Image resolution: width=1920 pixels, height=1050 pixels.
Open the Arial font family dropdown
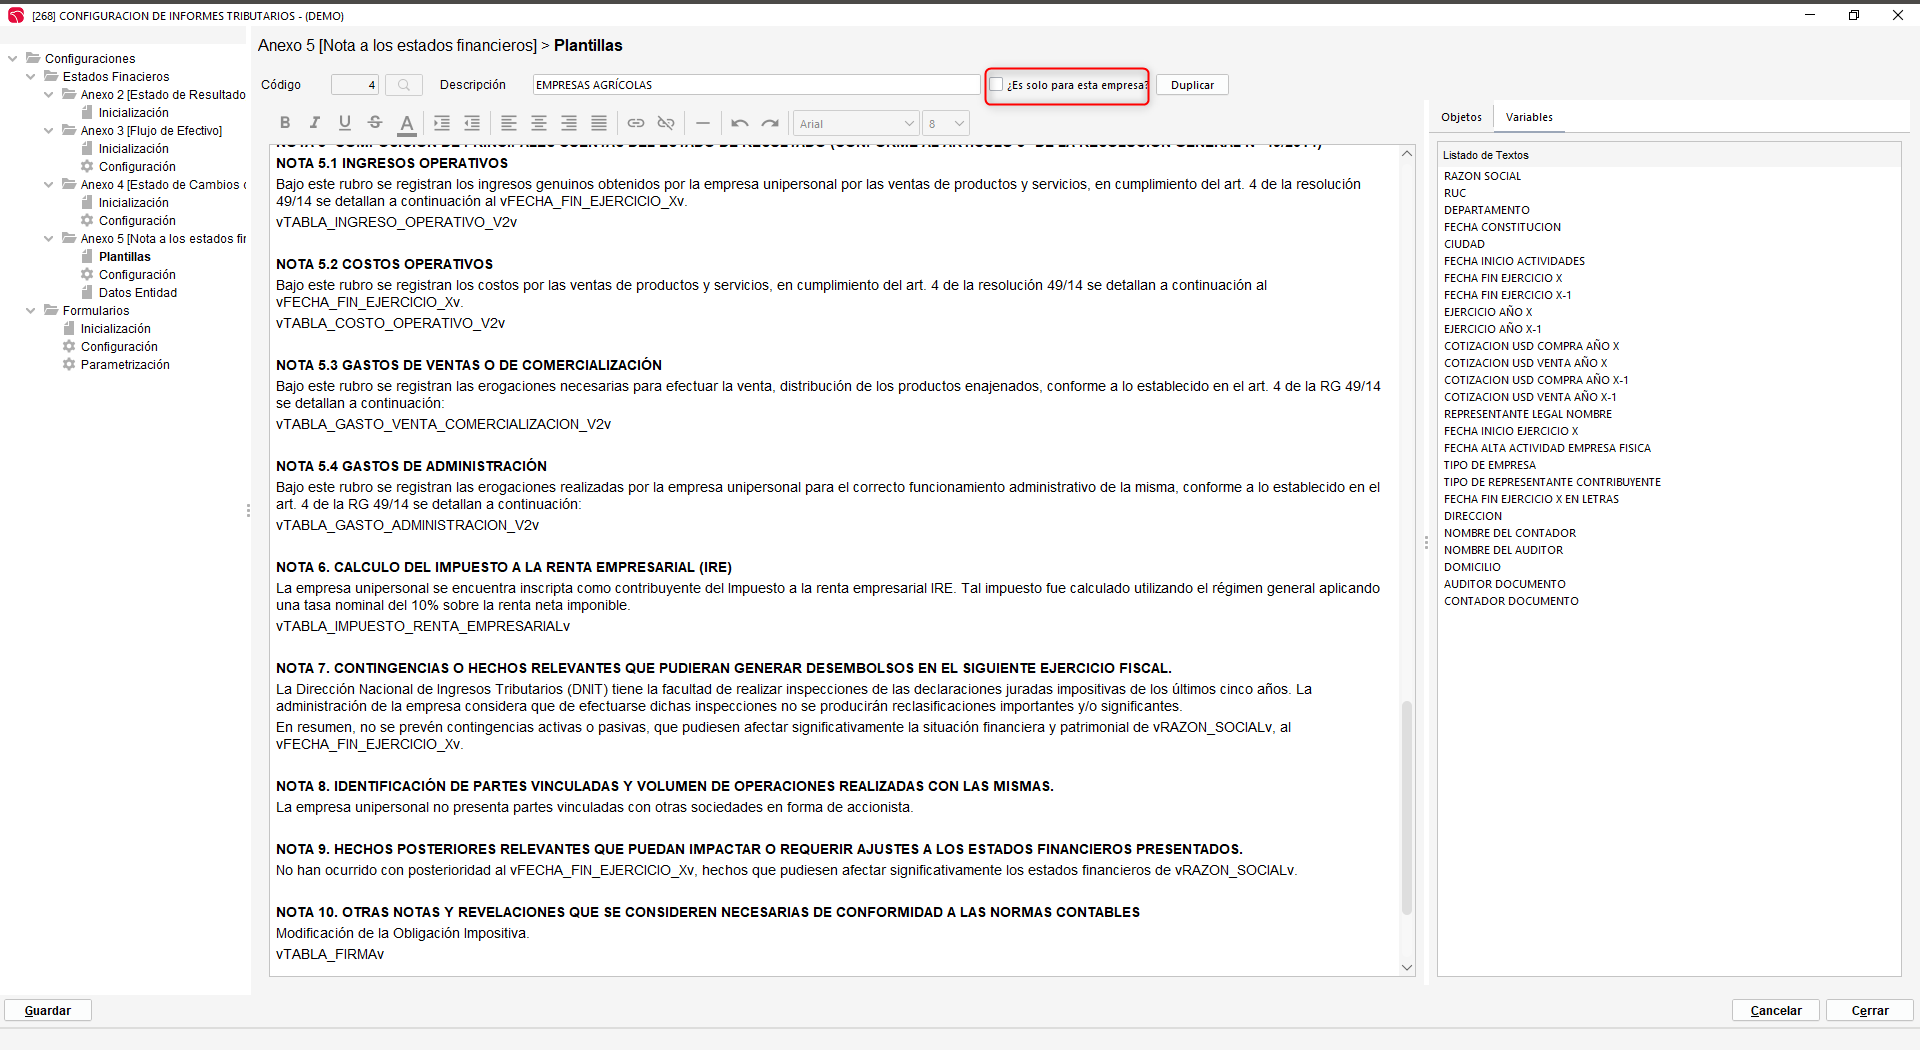click(x=856, y=124)
